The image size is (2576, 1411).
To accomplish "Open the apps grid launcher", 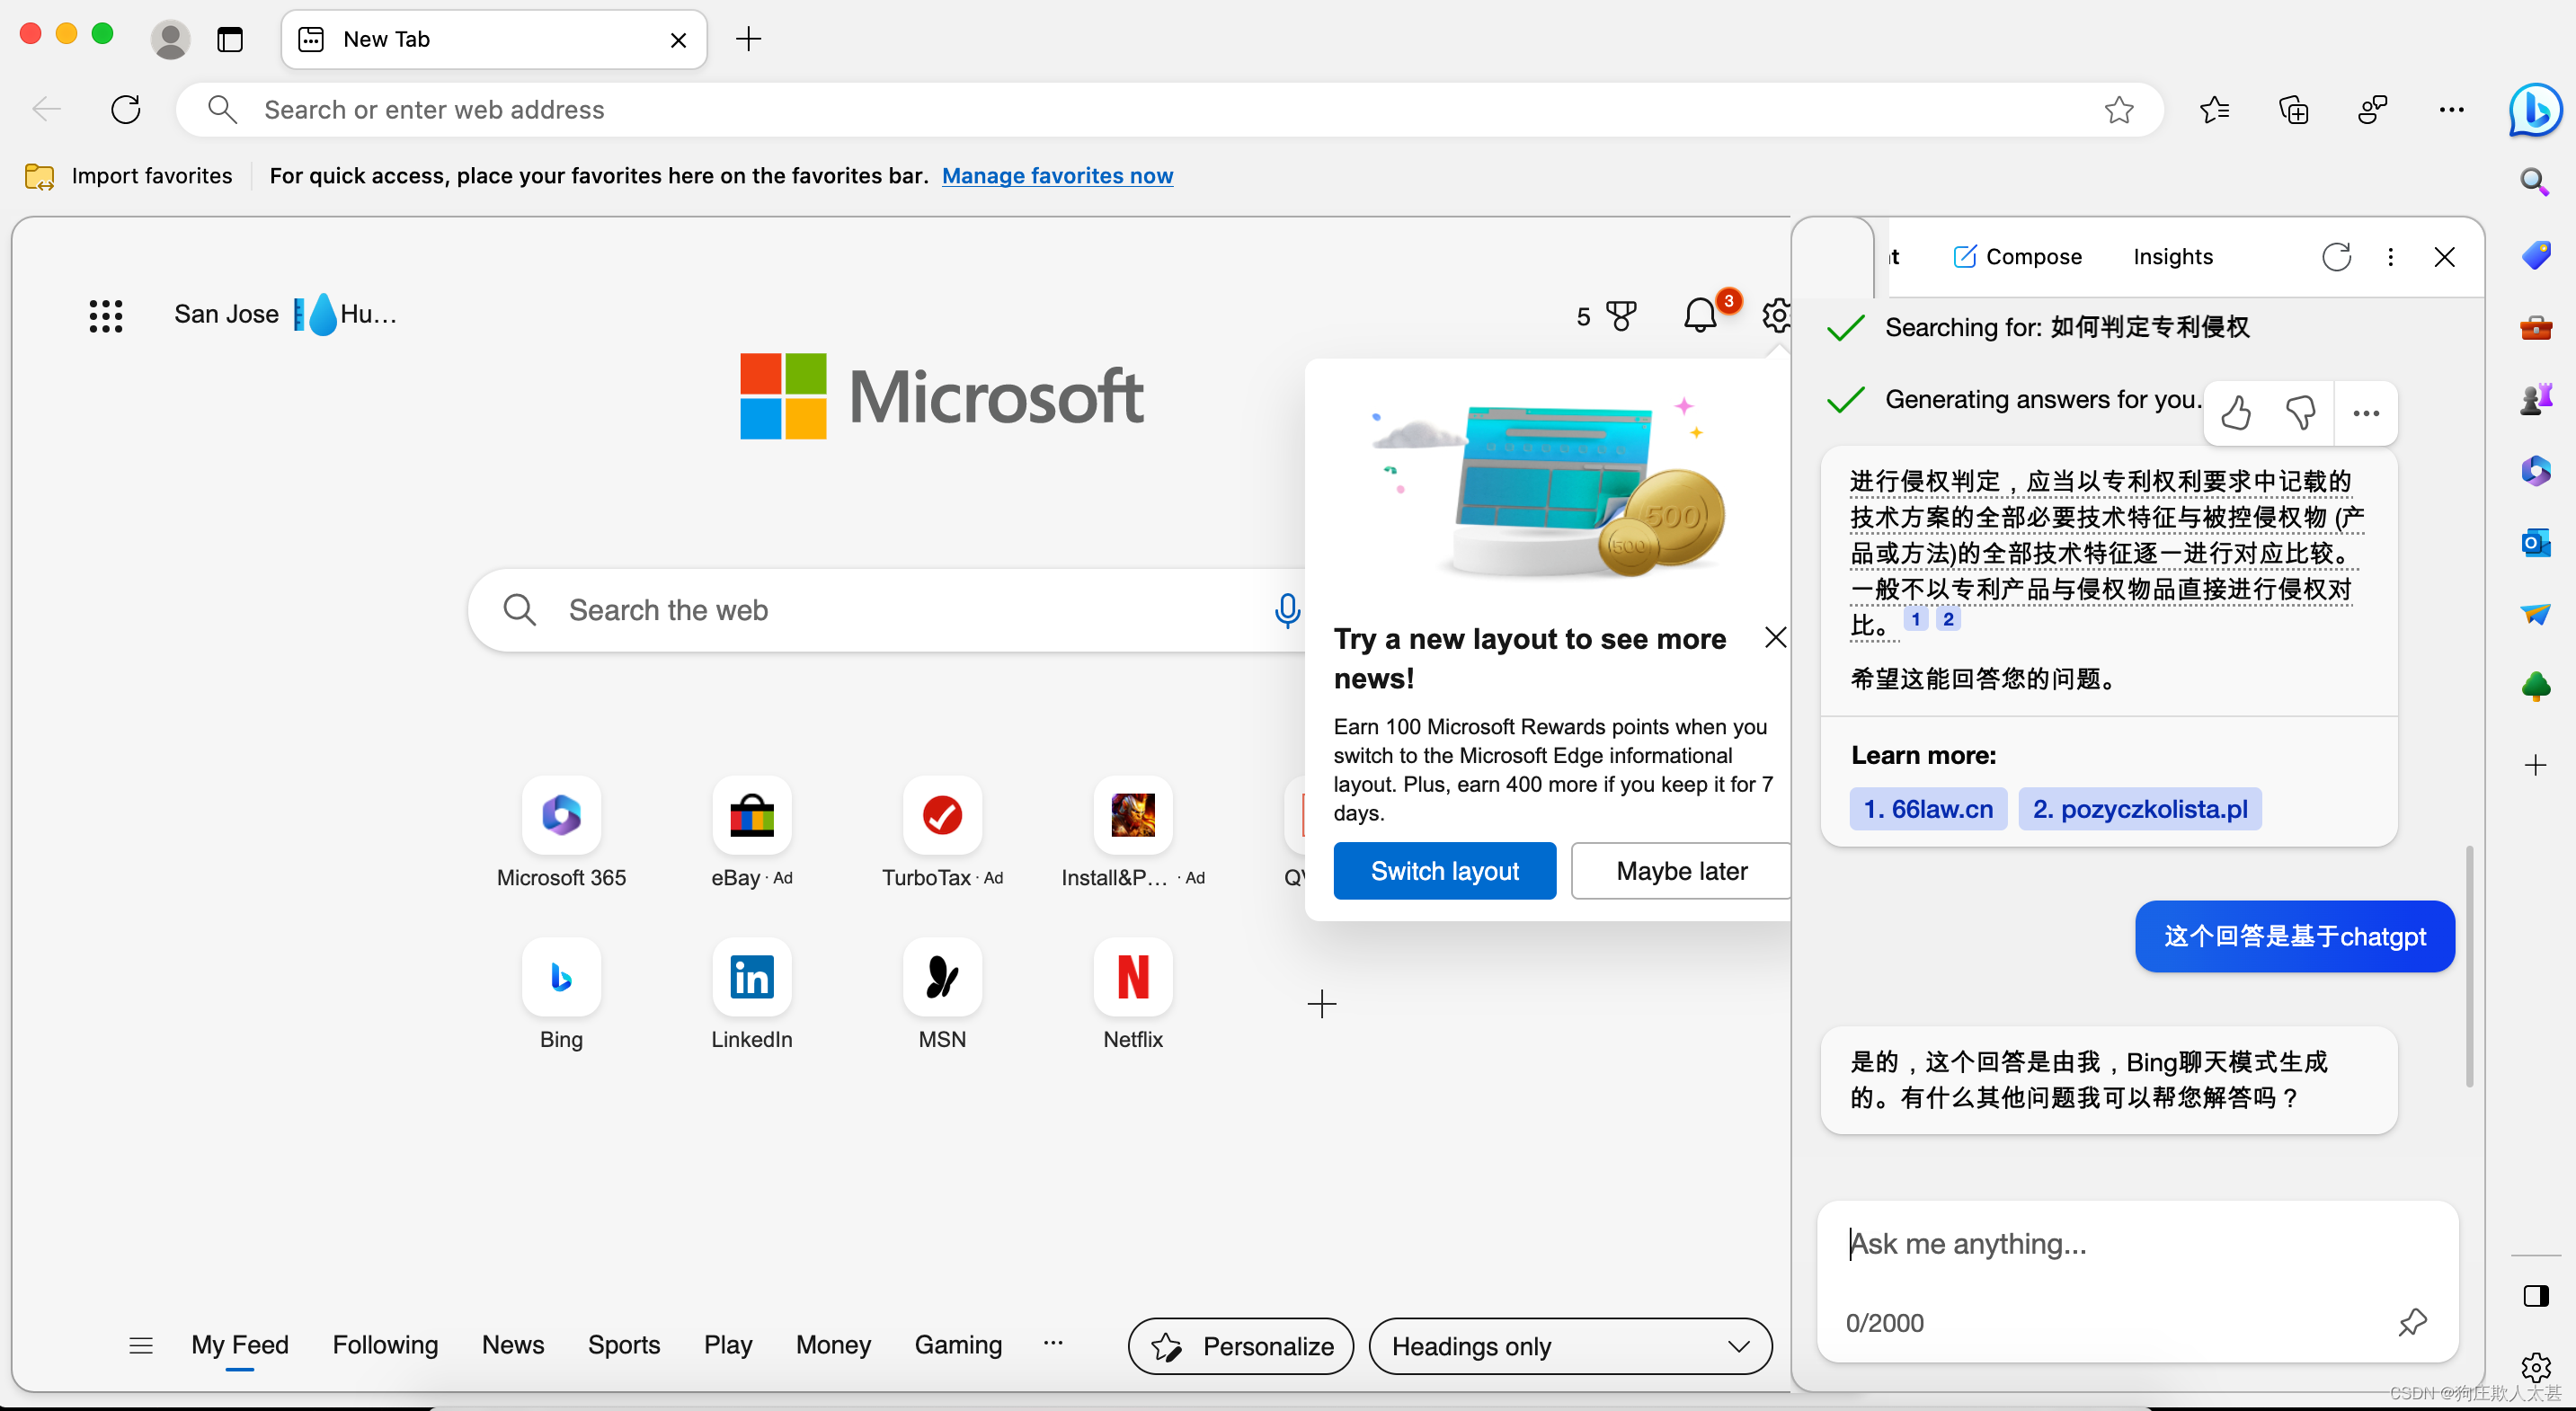I will click(106, 316).
